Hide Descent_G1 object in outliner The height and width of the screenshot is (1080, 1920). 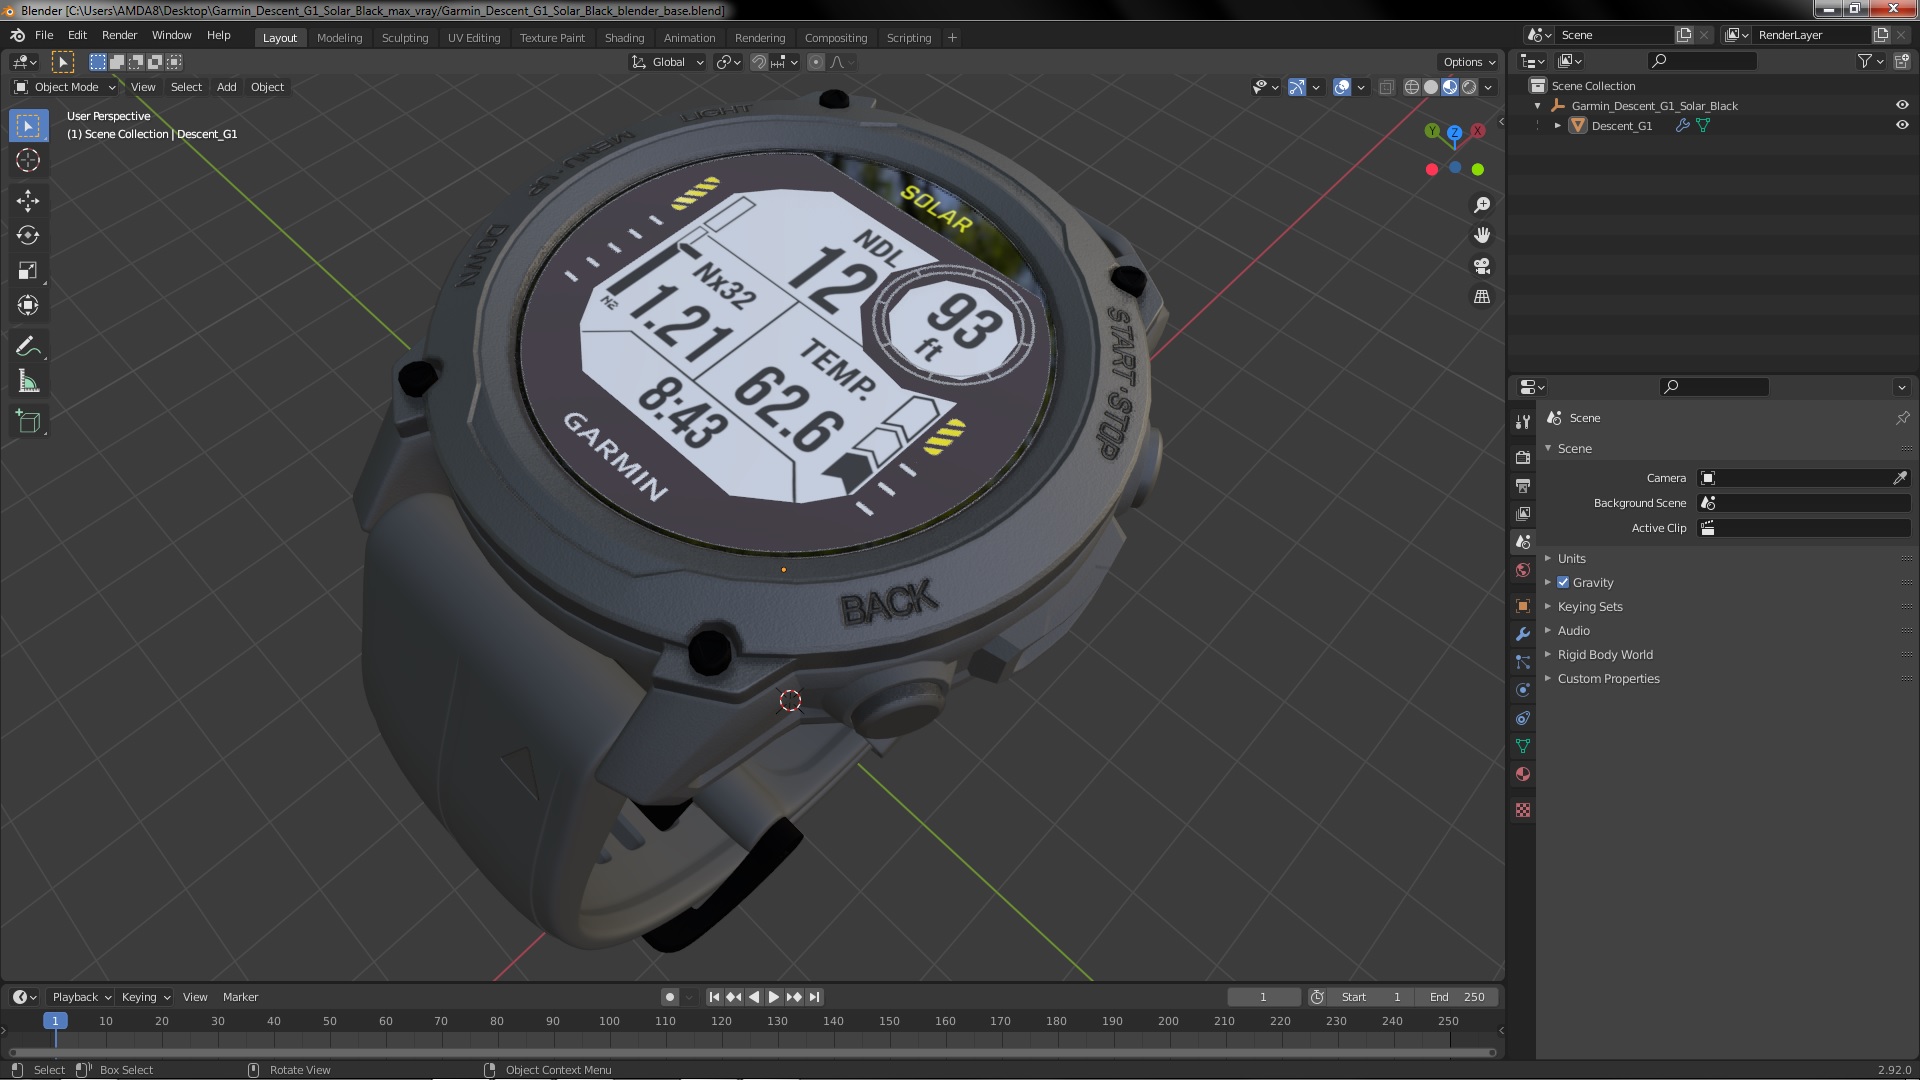tap(1902, 125)
